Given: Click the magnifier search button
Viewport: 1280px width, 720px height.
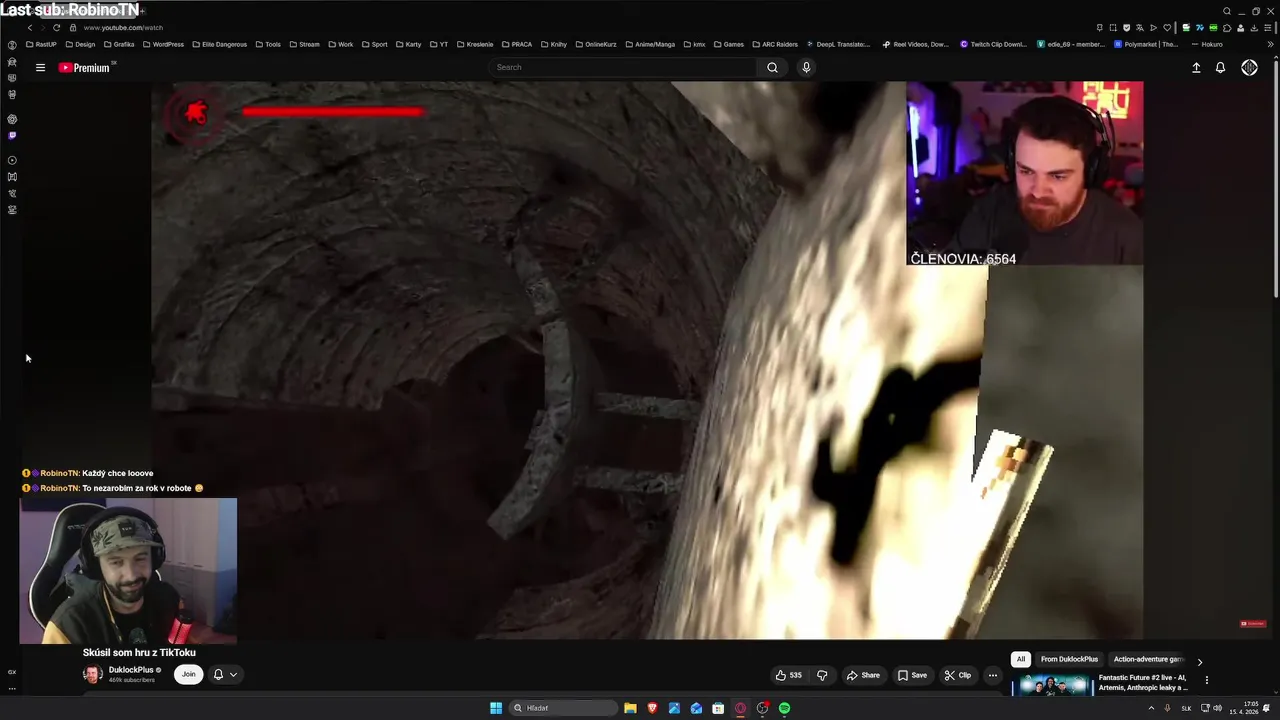Looking at the screenshot, I should tap(772, 67).
